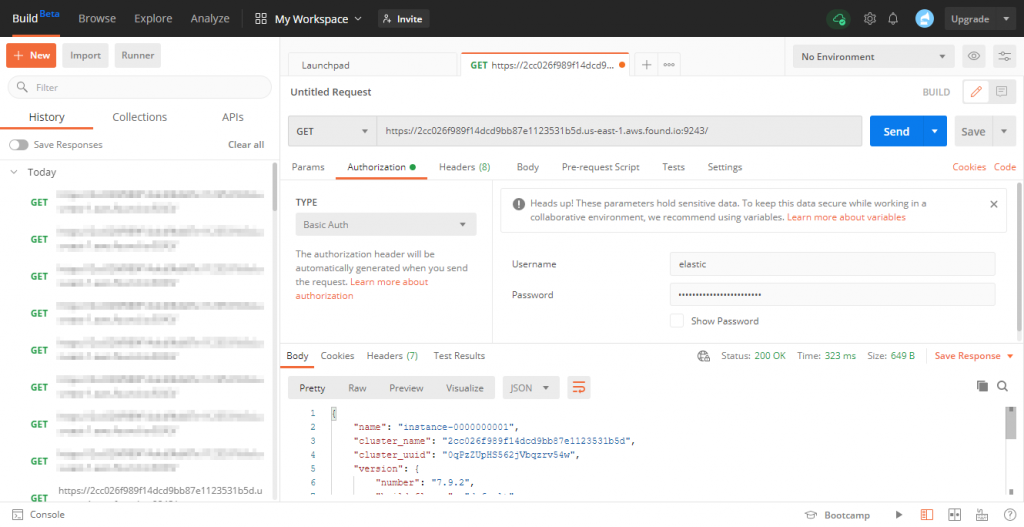Click the Username input field
This screenshot has height=527, width=1024.
click(832, 264)
